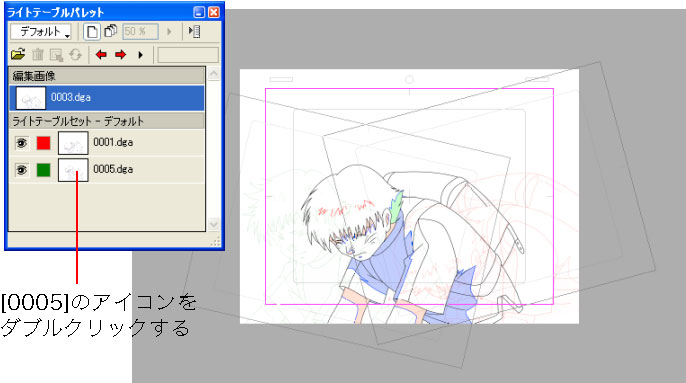Expand the arrow beside the 50 % field
686x383 pixels.
click(169, 32)
